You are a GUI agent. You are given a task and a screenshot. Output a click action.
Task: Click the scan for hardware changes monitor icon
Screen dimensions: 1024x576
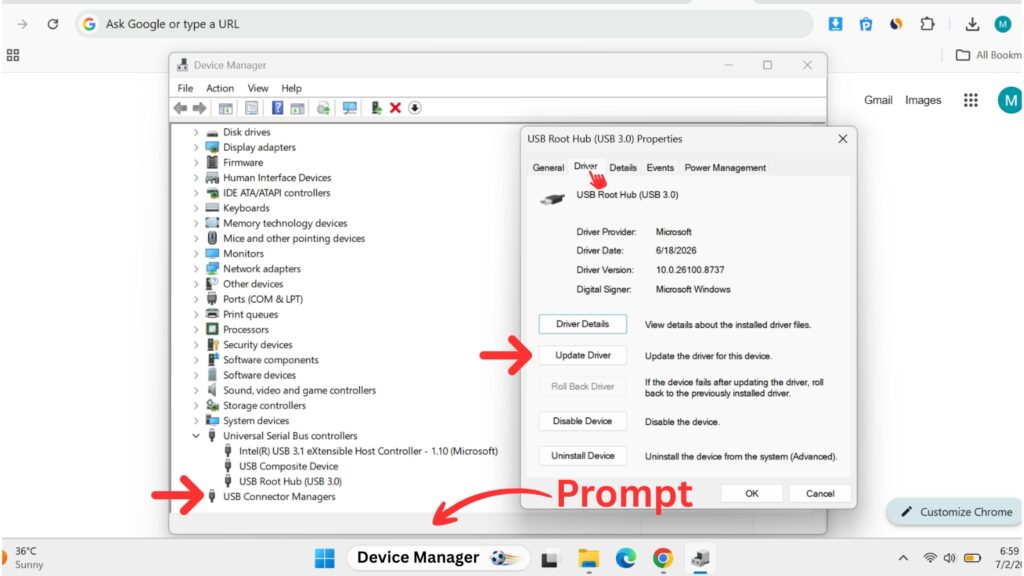349,108
